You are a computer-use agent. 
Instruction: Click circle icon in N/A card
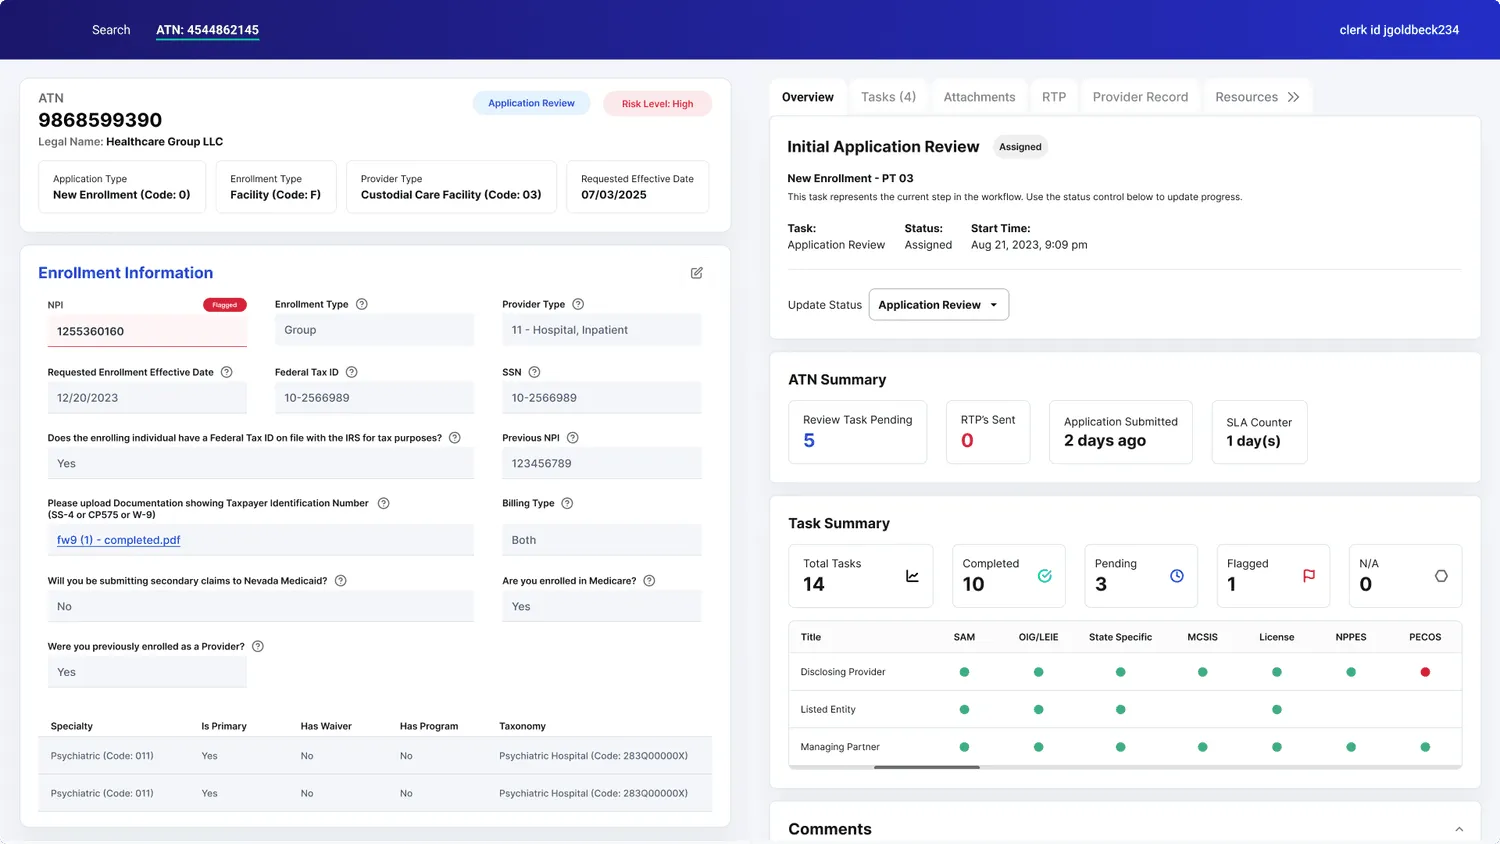(1441, 576)
